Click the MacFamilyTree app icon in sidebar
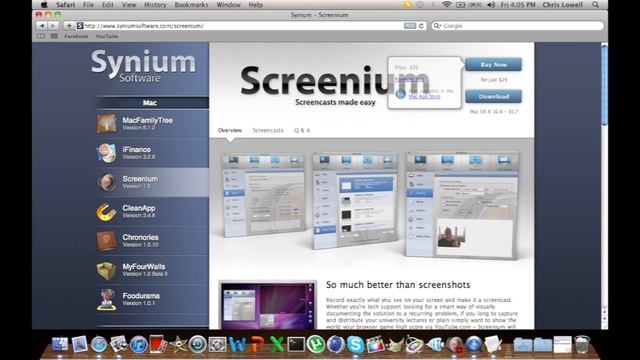 click(107, 123)
